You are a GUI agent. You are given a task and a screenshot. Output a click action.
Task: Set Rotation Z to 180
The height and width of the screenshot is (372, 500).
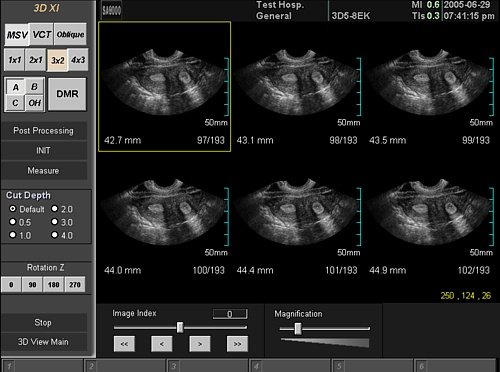coord(53,285)
